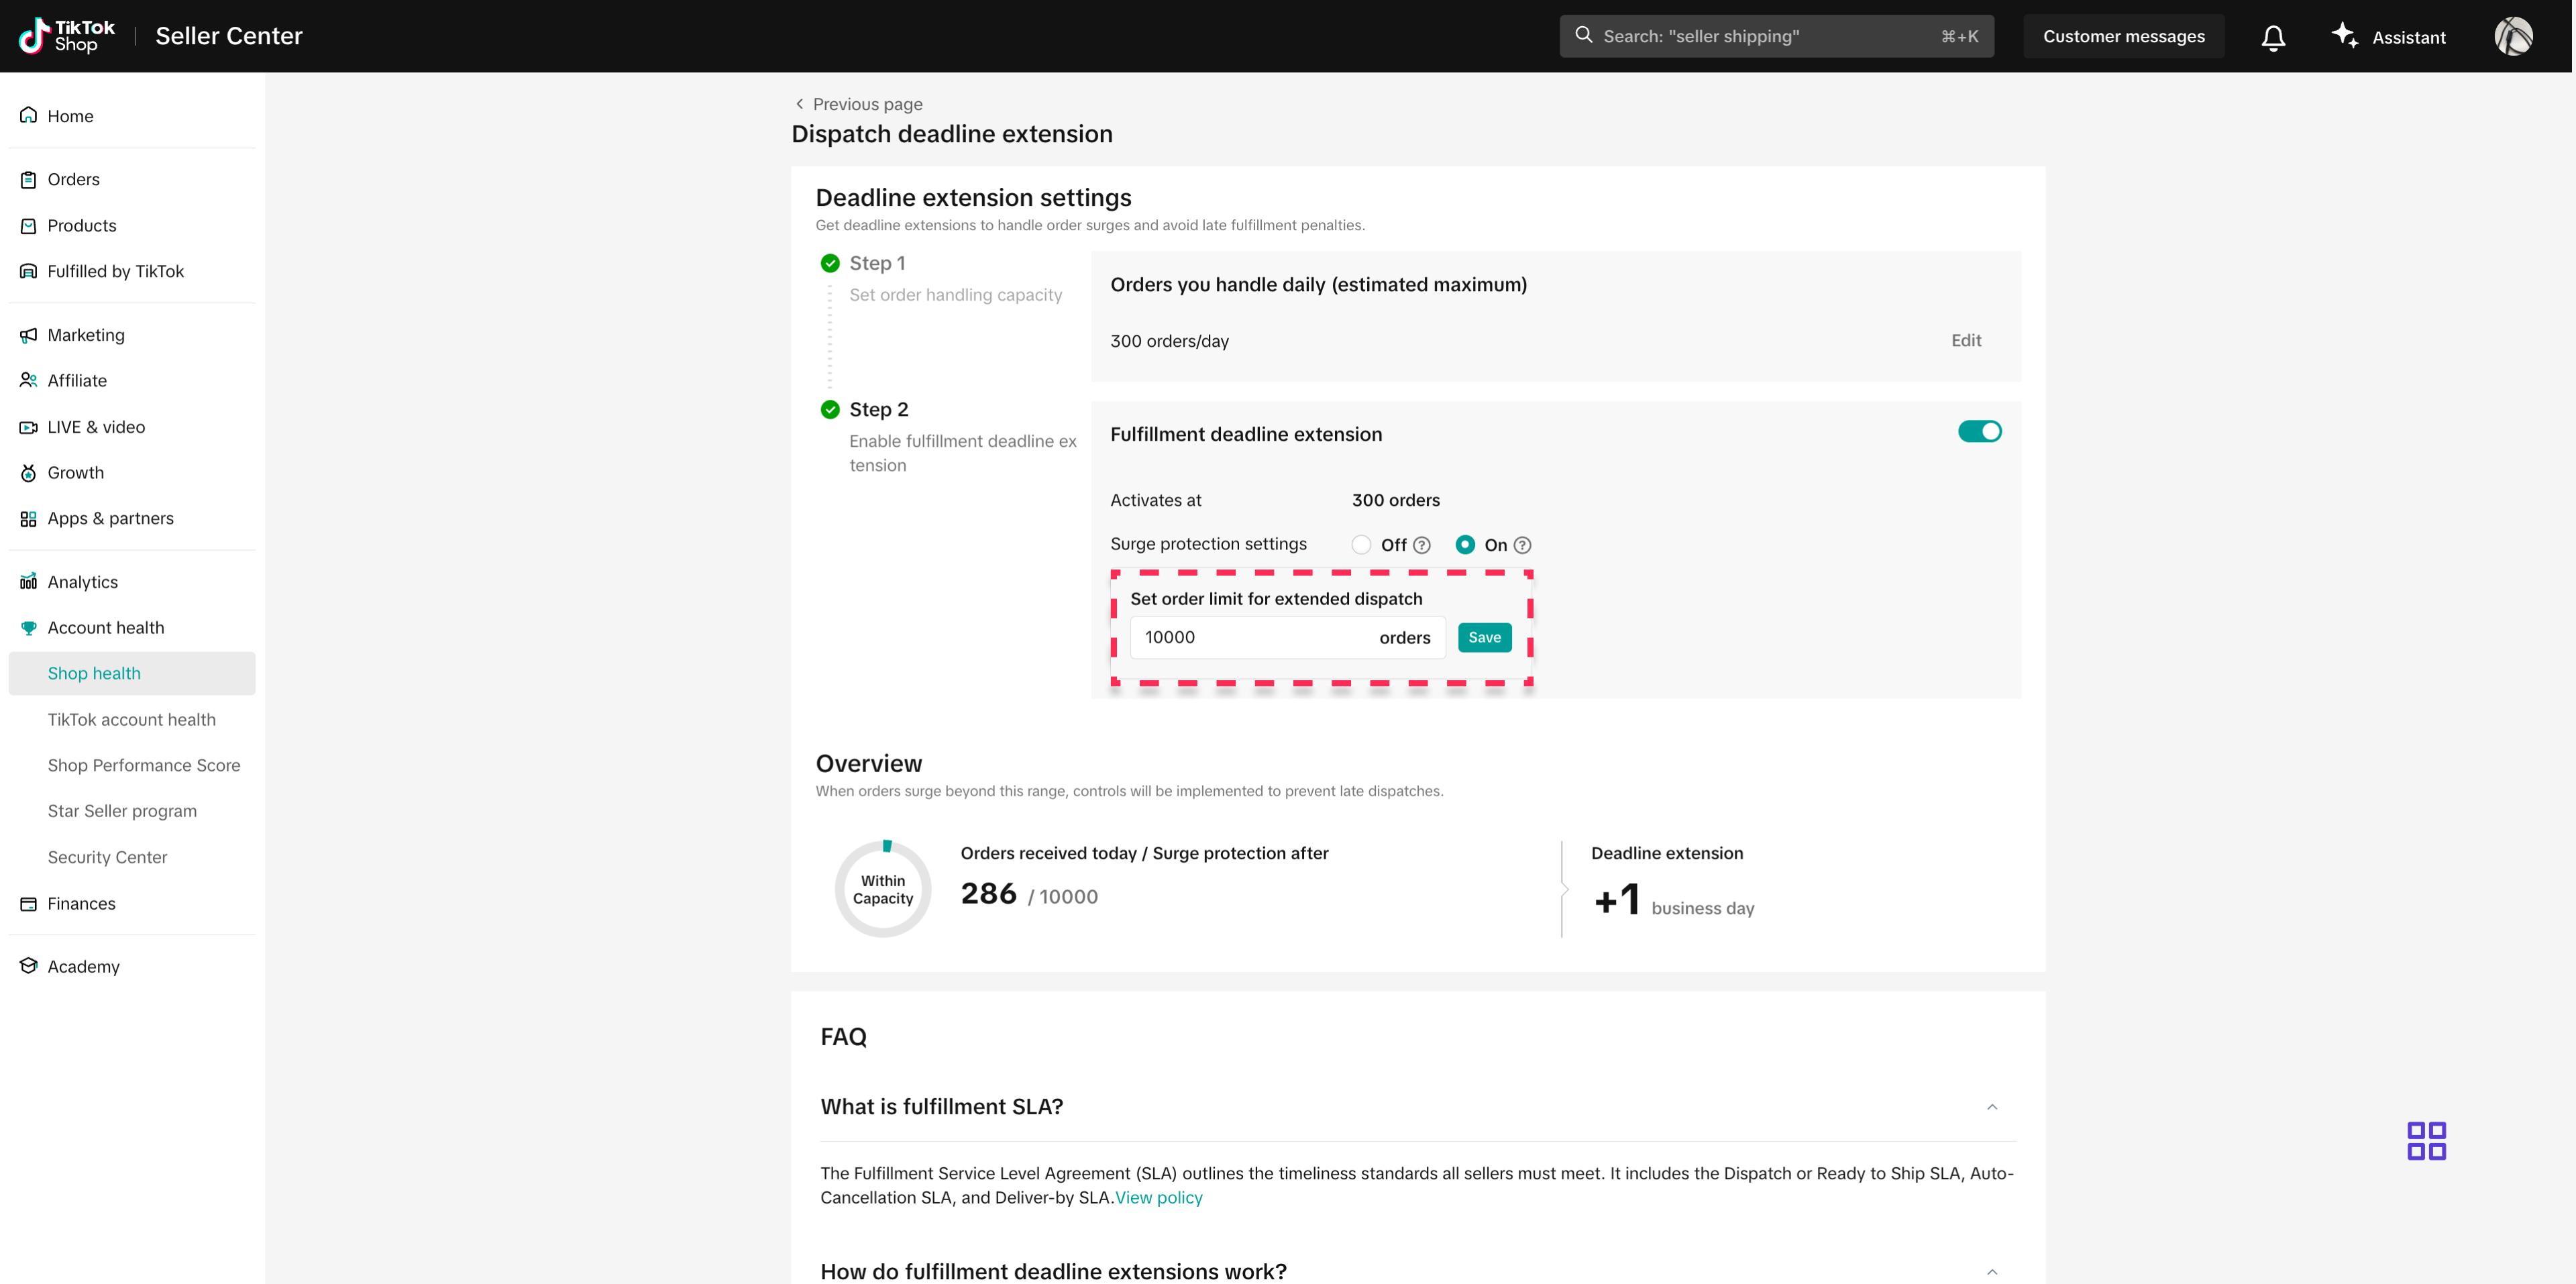Open the Analytics sidebar menu
Screen dimensions: 2576x1284
[x=82, y=582]
